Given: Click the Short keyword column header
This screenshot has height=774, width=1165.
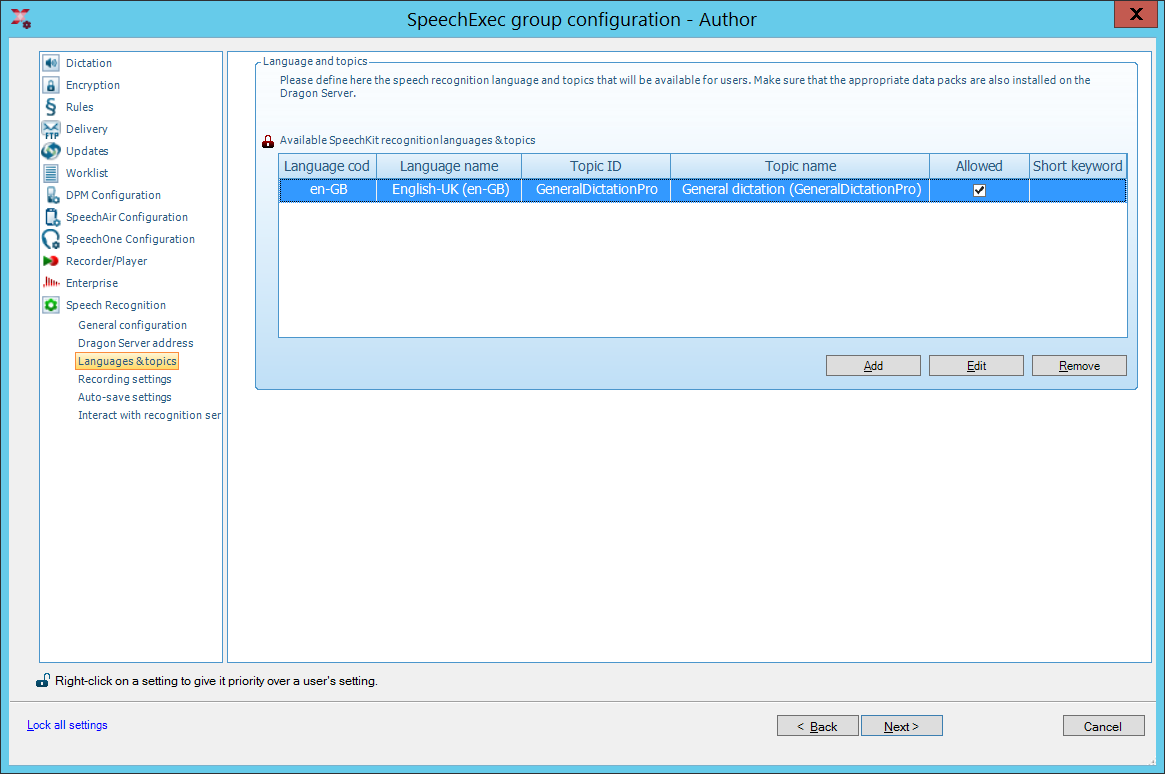Looking at the screenshot, I should (x=1078, y=166).
